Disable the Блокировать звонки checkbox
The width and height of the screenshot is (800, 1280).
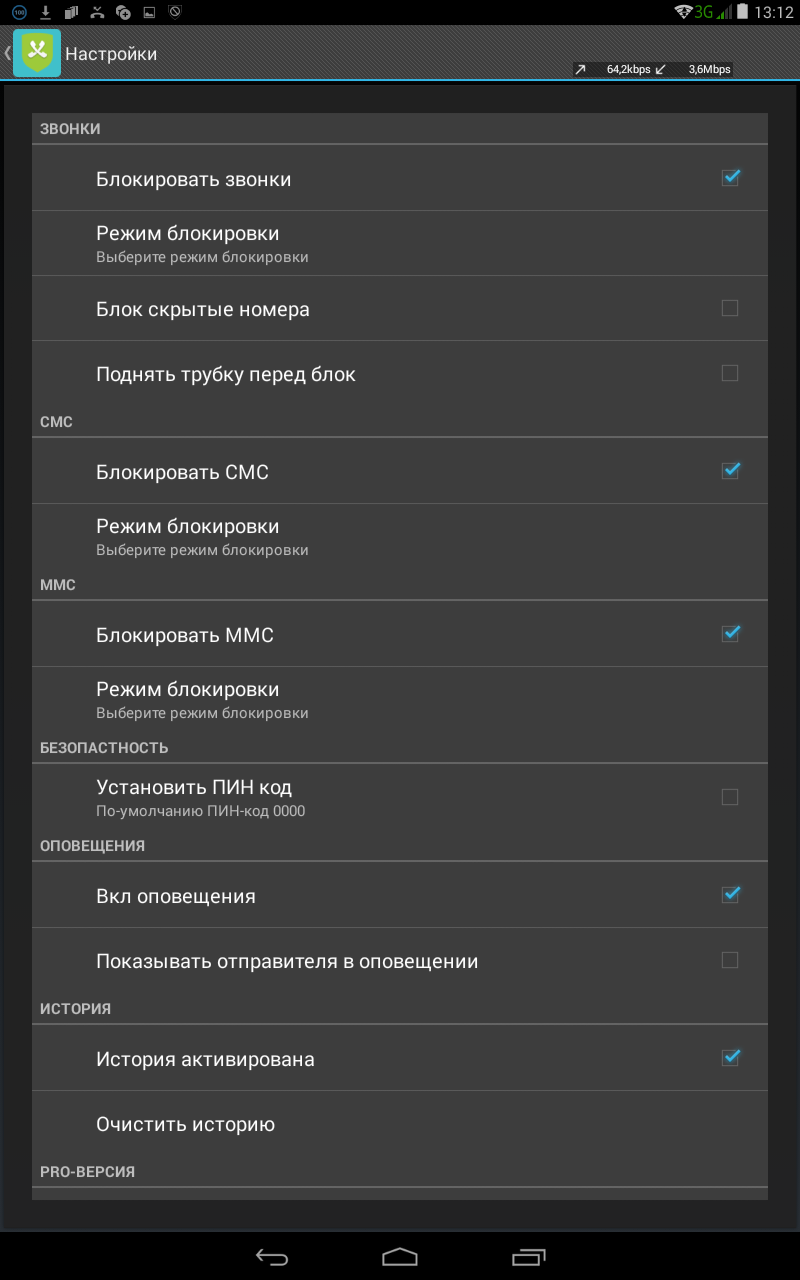coord(730,178)
